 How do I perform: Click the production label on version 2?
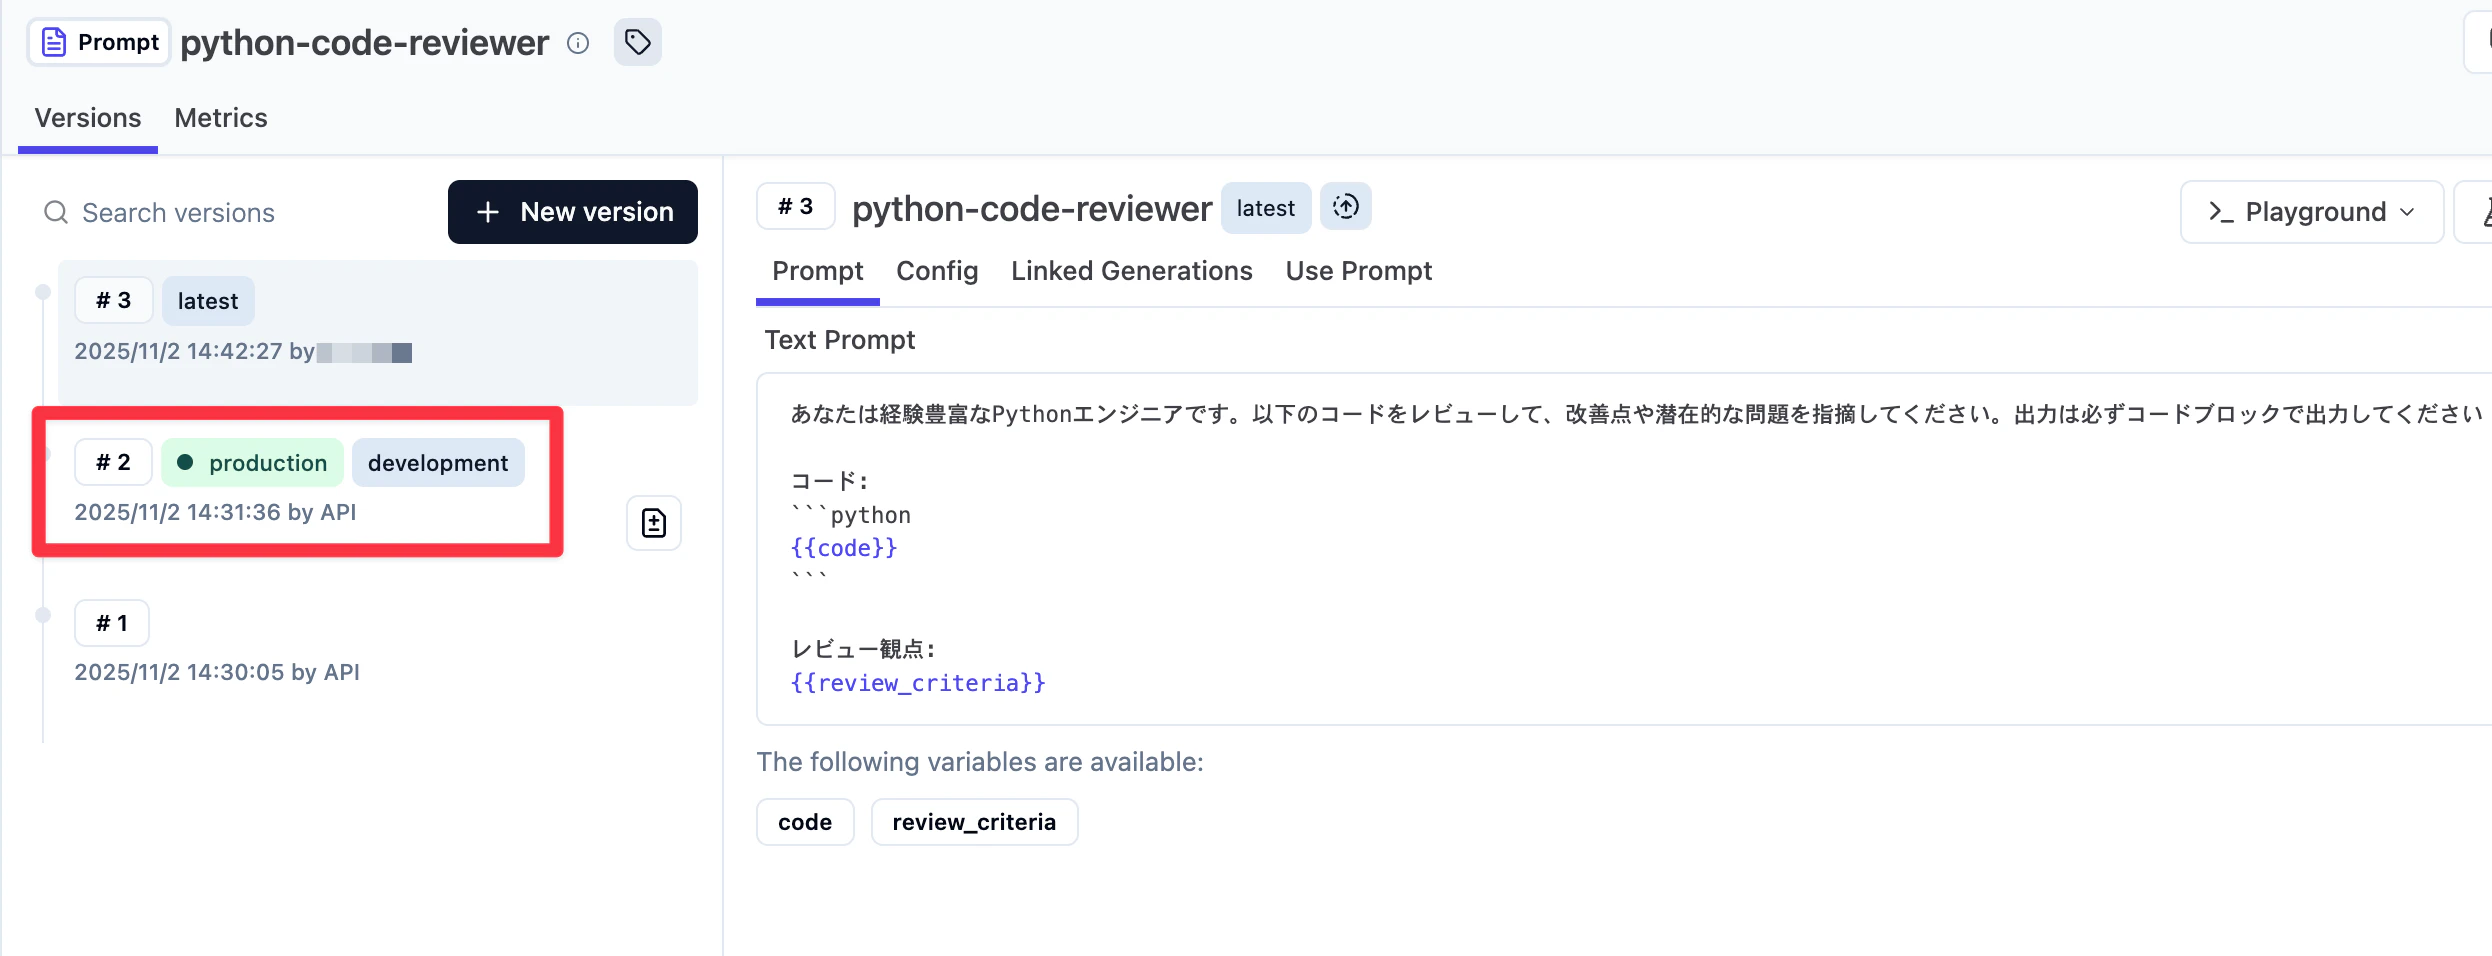253,463
